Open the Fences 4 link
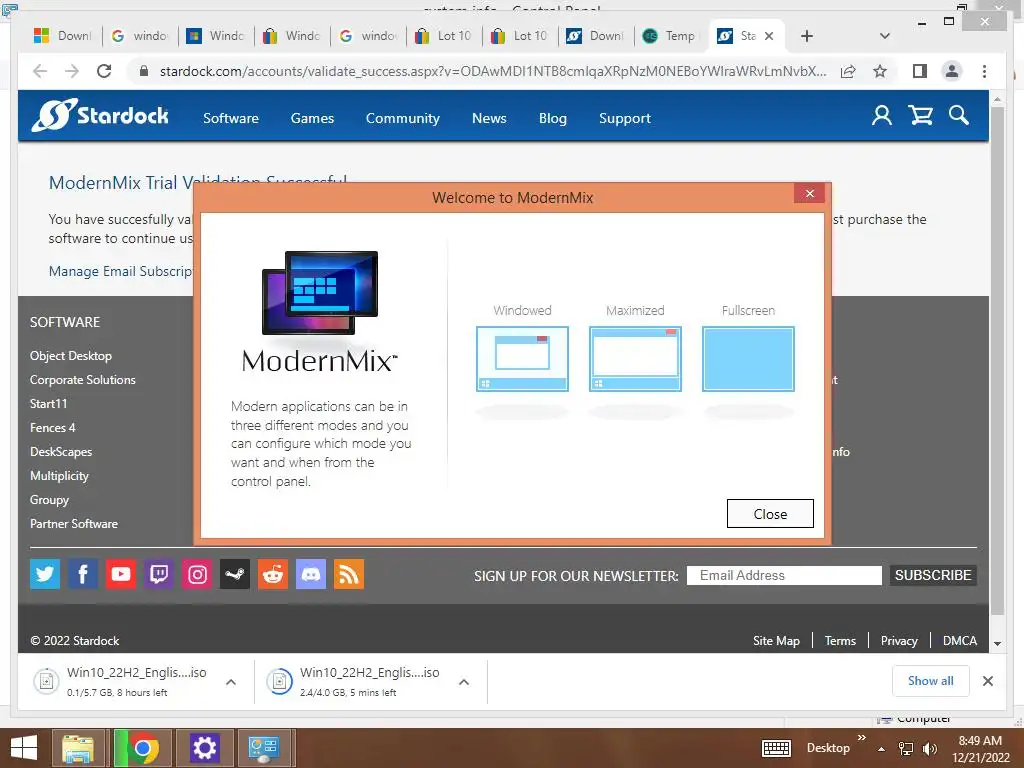This screenshot has height=768, width=1024. pos(52,428)
